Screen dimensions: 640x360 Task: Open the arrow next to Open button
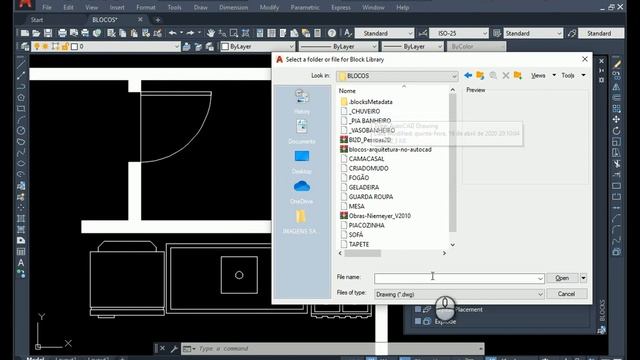(x=583, y=278)
